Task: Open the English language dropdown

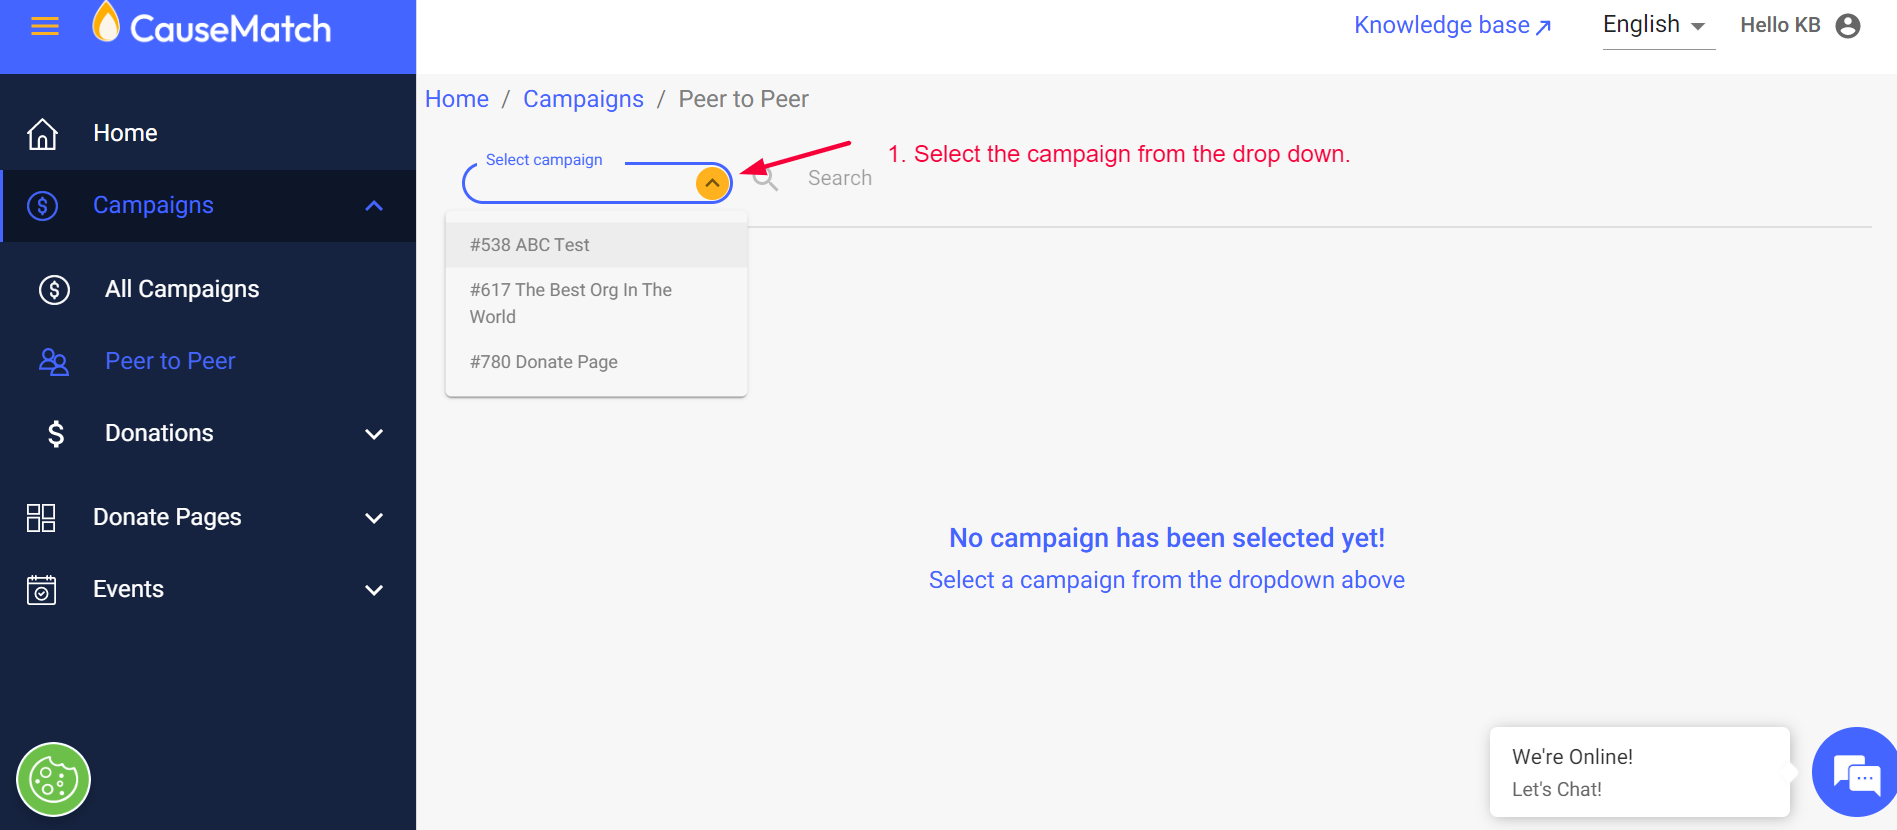Action: [x=1657, y=25]
